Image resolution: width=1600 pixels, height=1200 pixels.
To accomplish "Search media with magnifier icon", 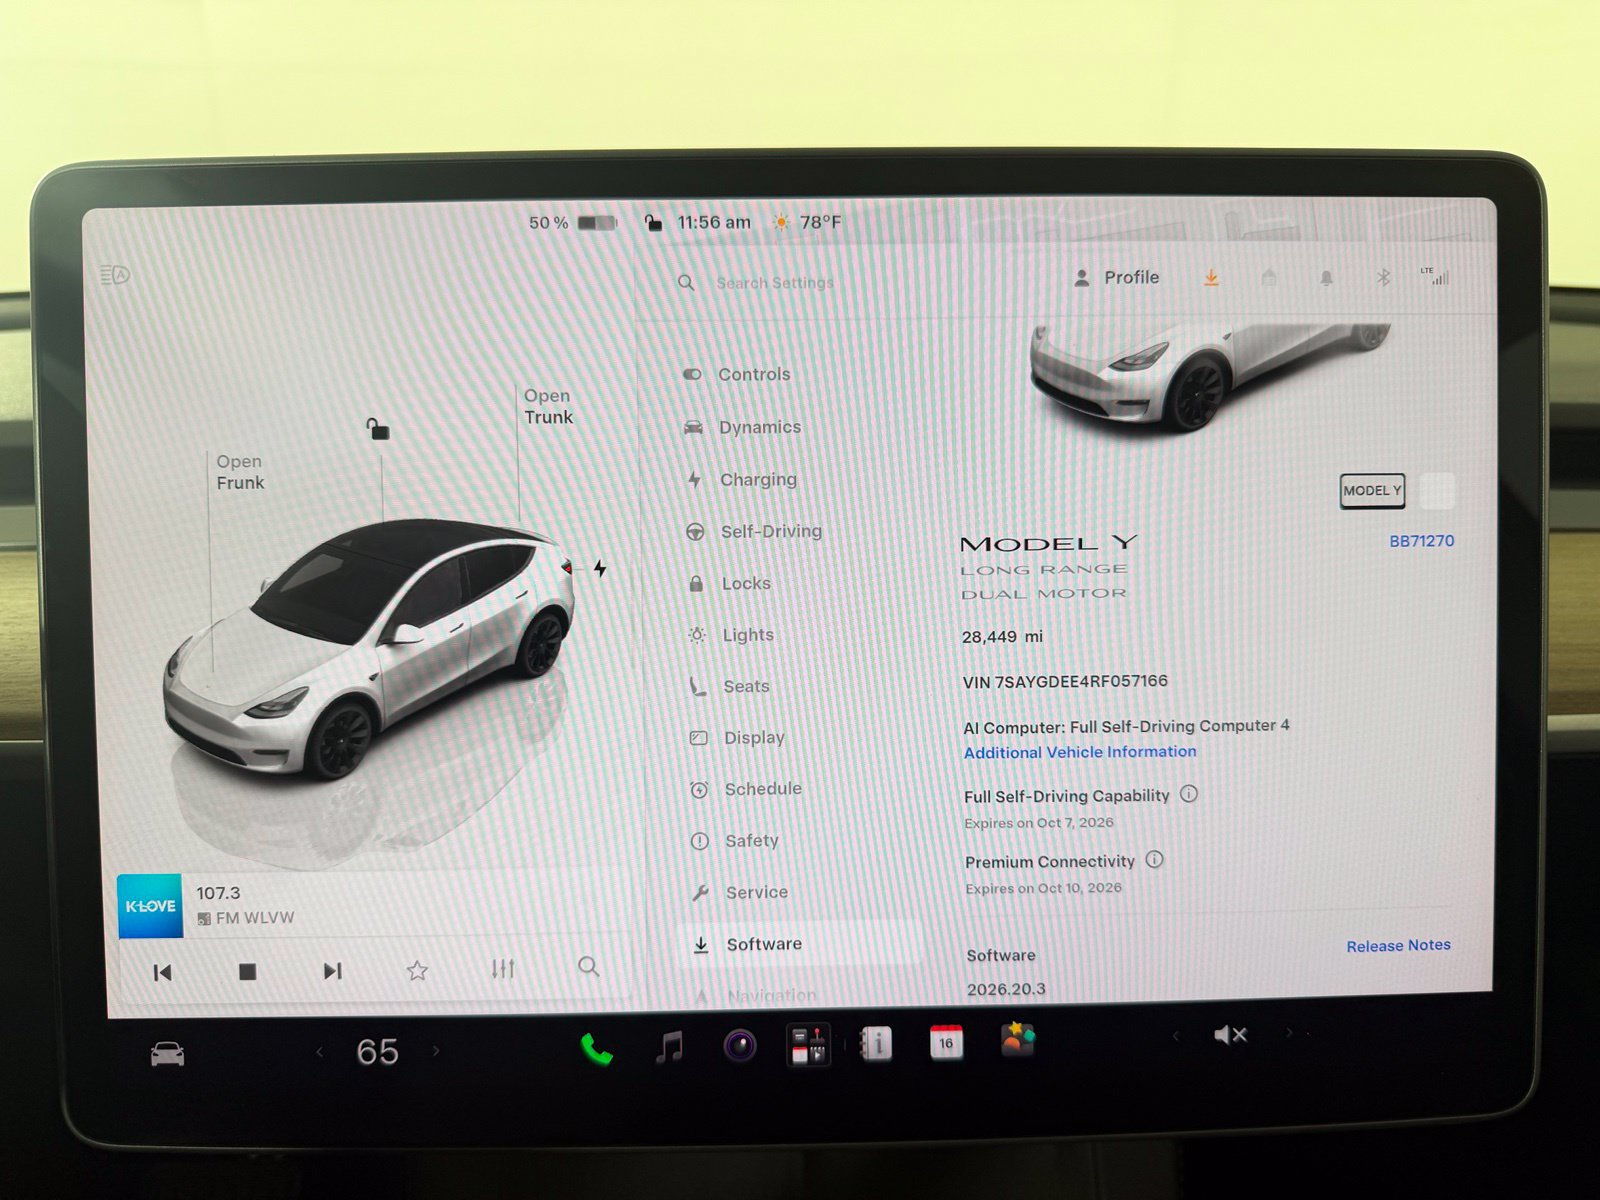I will pos(589,966).
